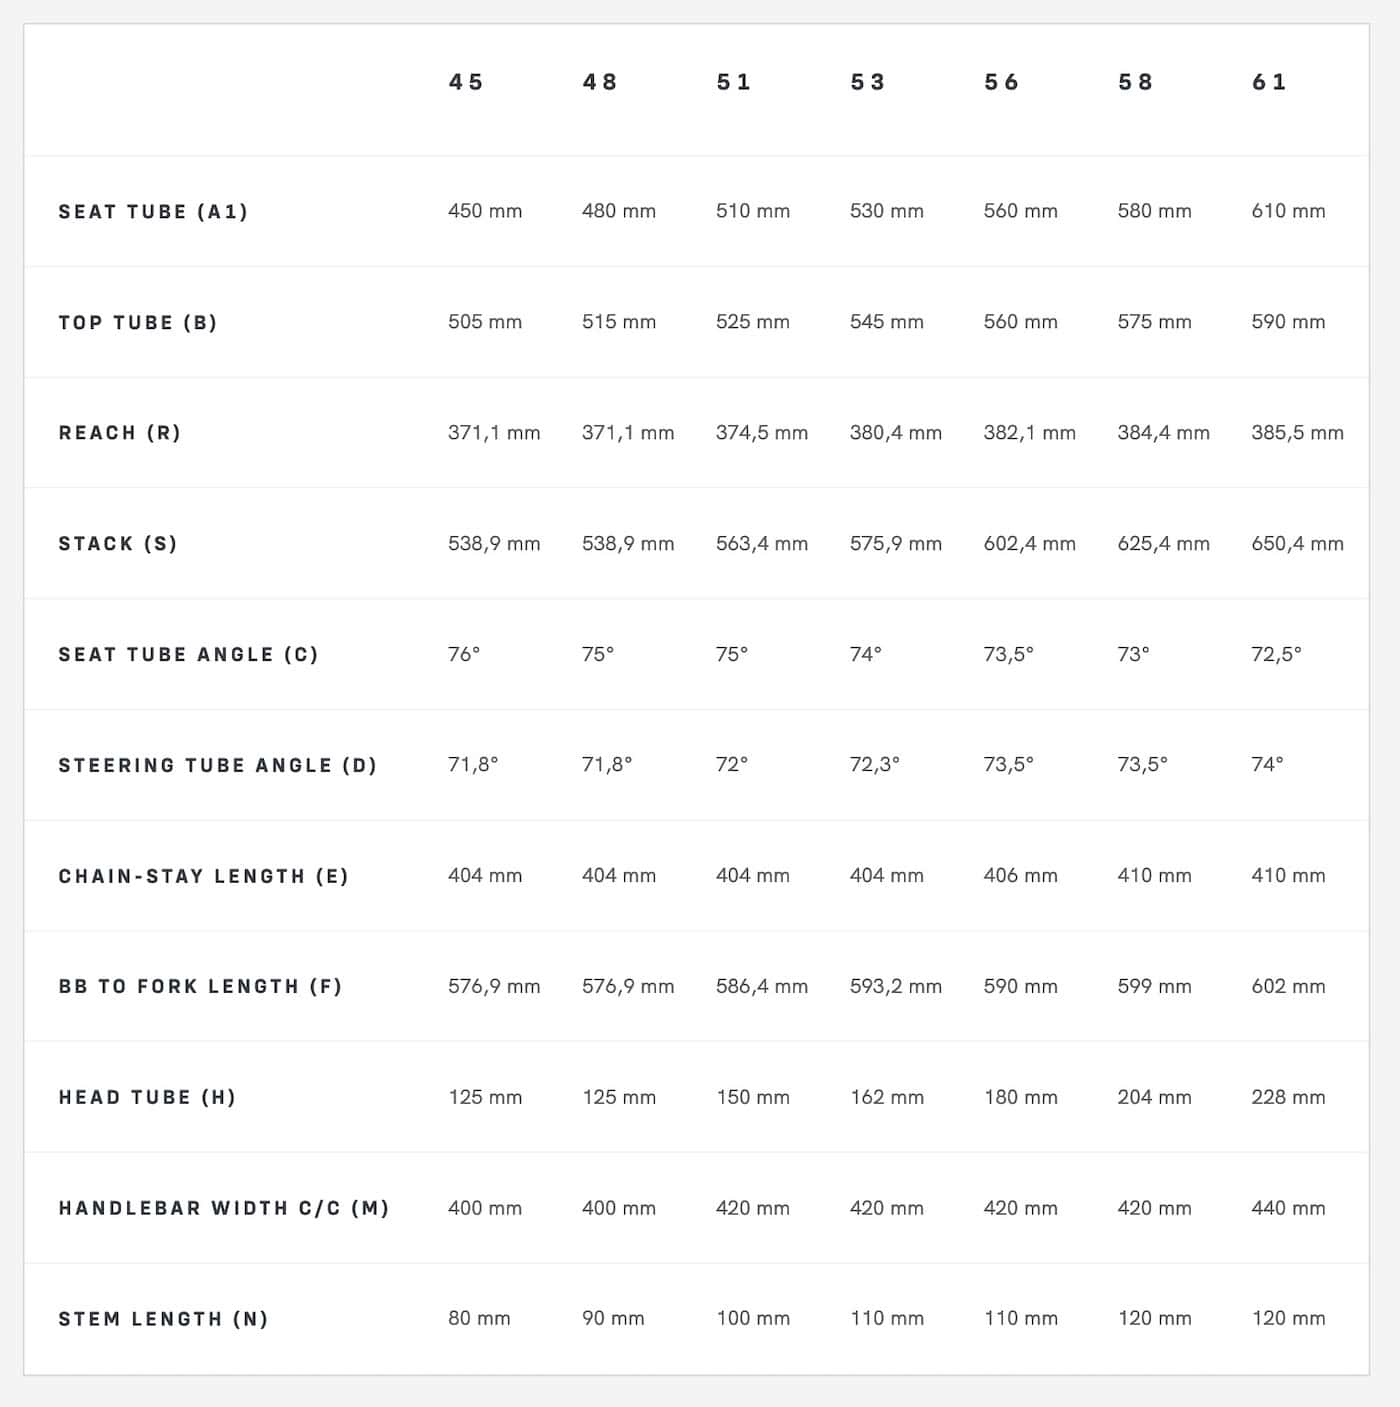
Task: Click the CHAIN-STAY LENGTH (E) label
Action: click(204, 877)
